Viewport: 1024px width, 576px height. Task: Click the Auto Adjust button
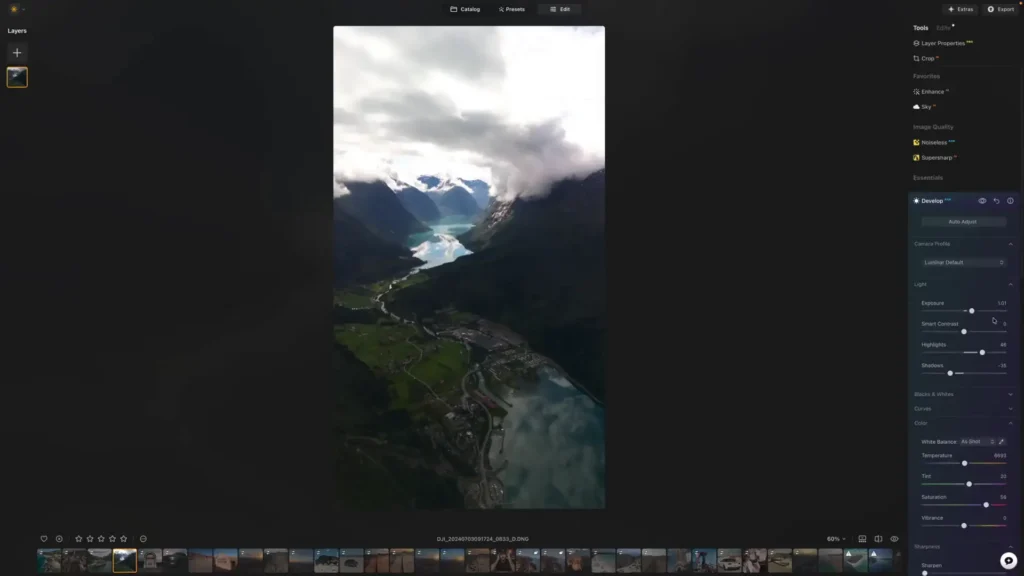click(962, 221)
